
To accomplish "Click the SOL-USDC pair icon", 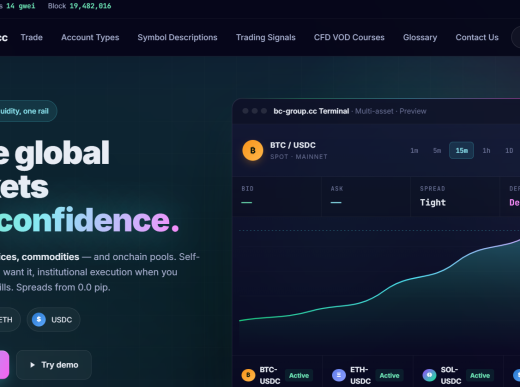I will coord(429,375).
